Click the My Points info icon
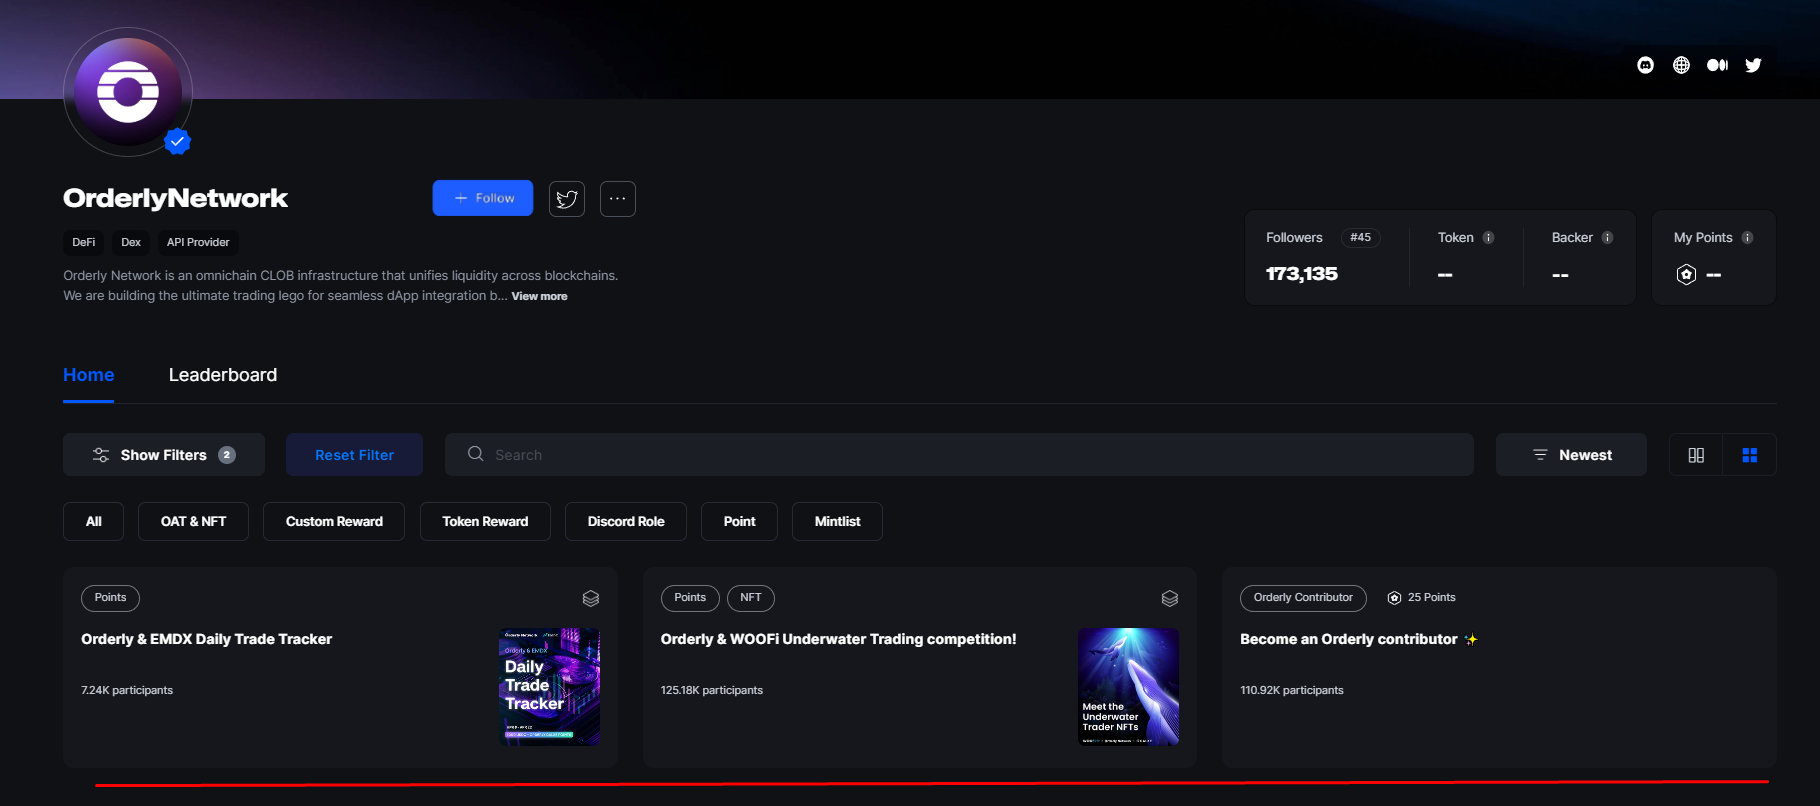 1747,238
